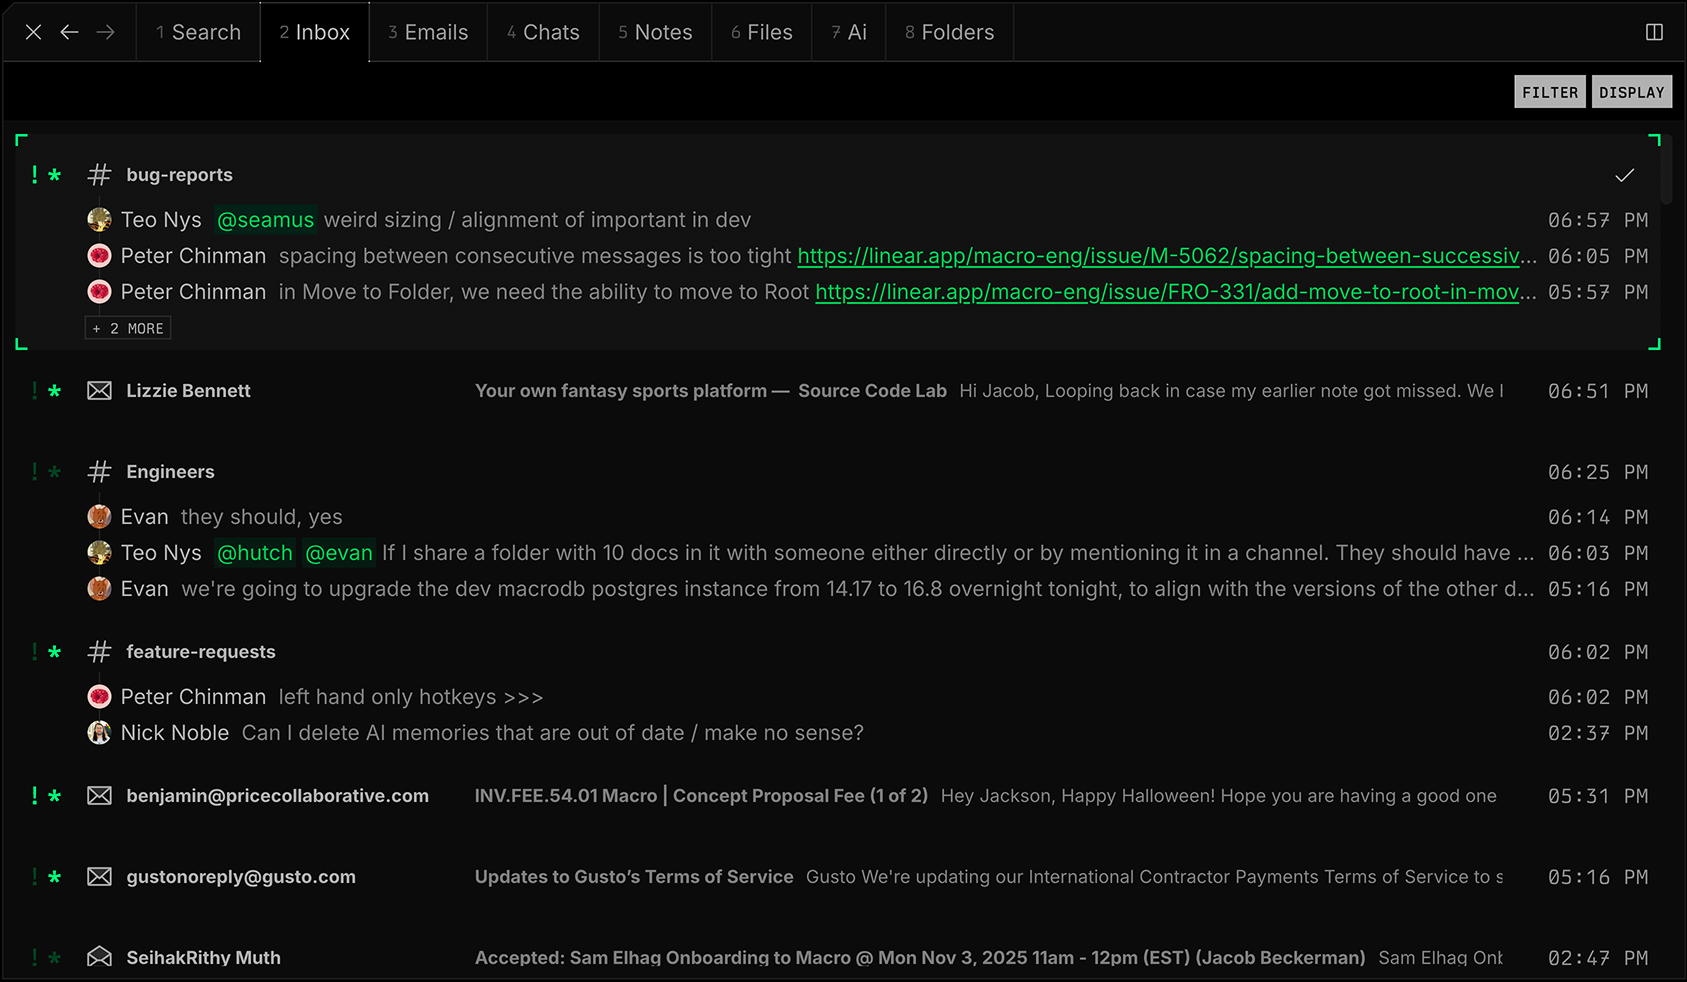Switch to the Notes tab

click(655, 32)
